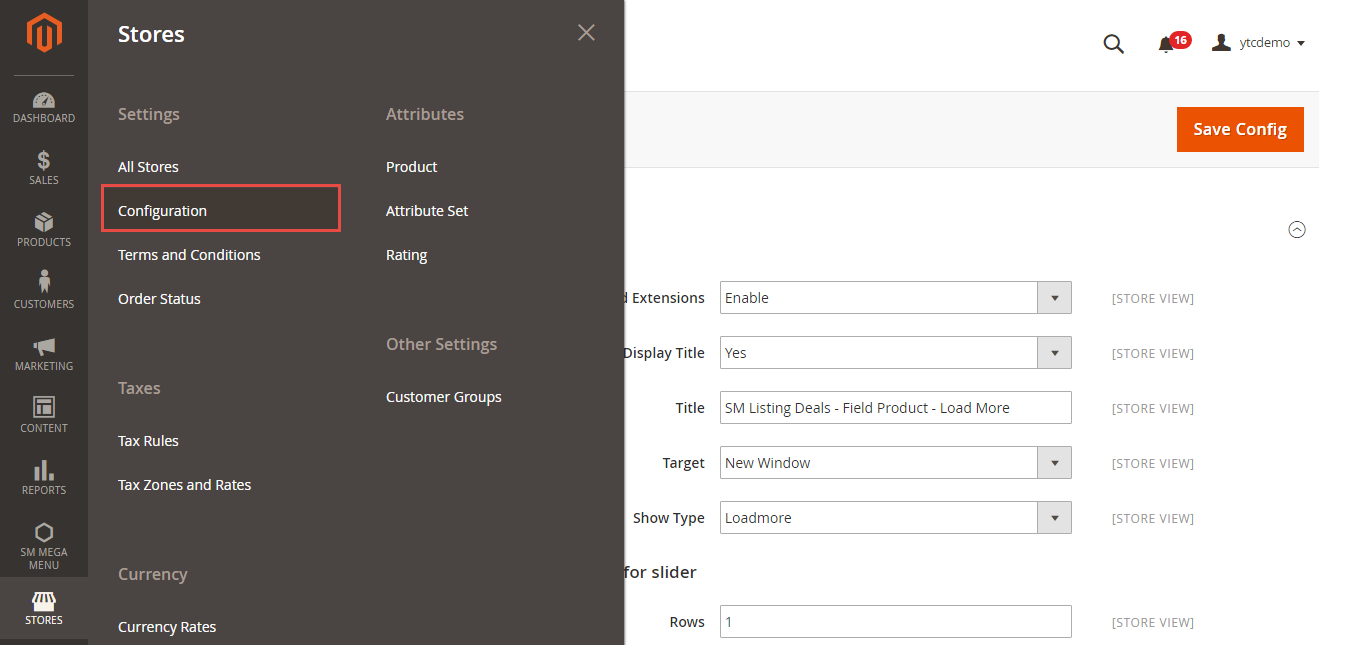Expand the Enable Extensions dropdown

point(1054,298)
